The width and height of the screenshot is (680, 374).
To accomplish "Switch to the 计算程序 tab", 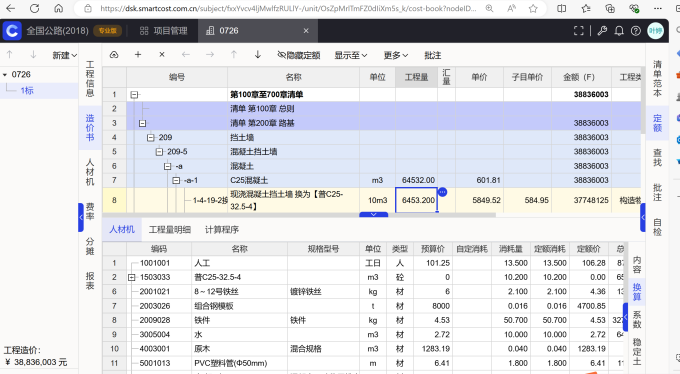I will pyautogui.click(x=222, y=230).
